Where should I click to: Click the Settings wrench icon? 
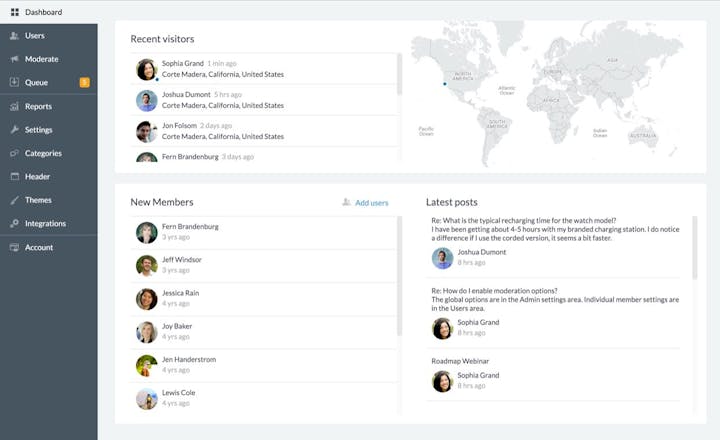click(x=14, y=130)
